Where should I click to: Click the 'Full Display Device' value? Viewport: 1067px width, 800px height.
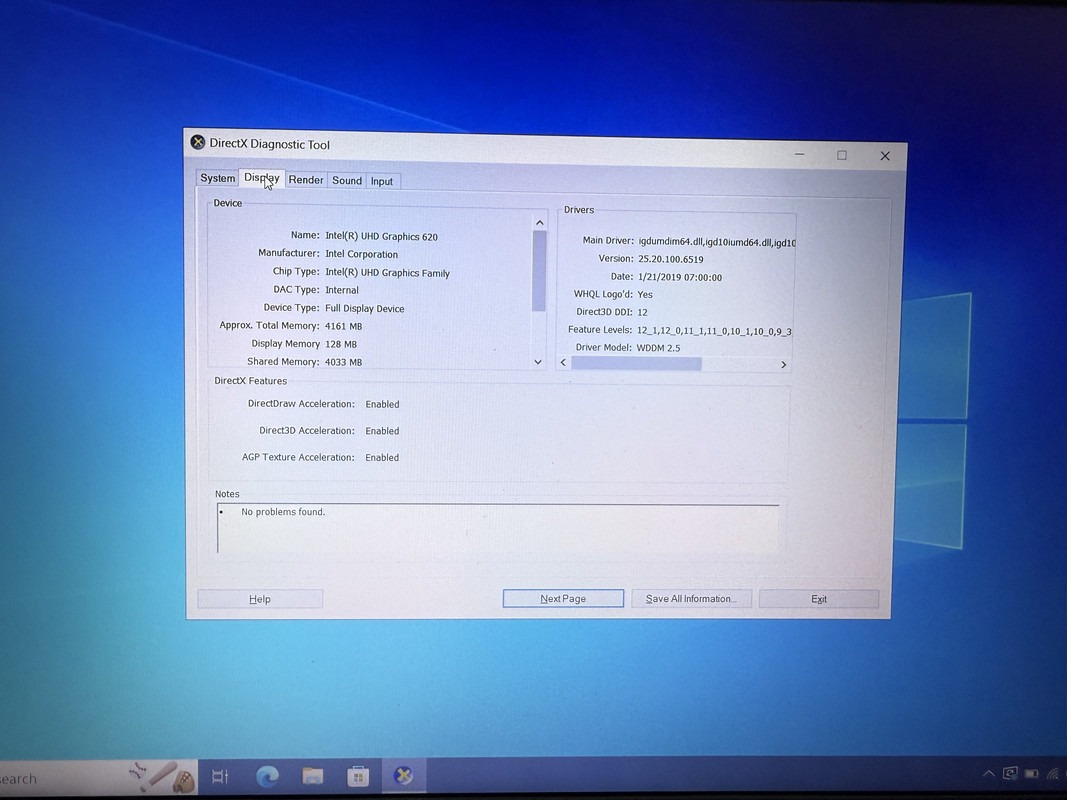coord(365,309)
